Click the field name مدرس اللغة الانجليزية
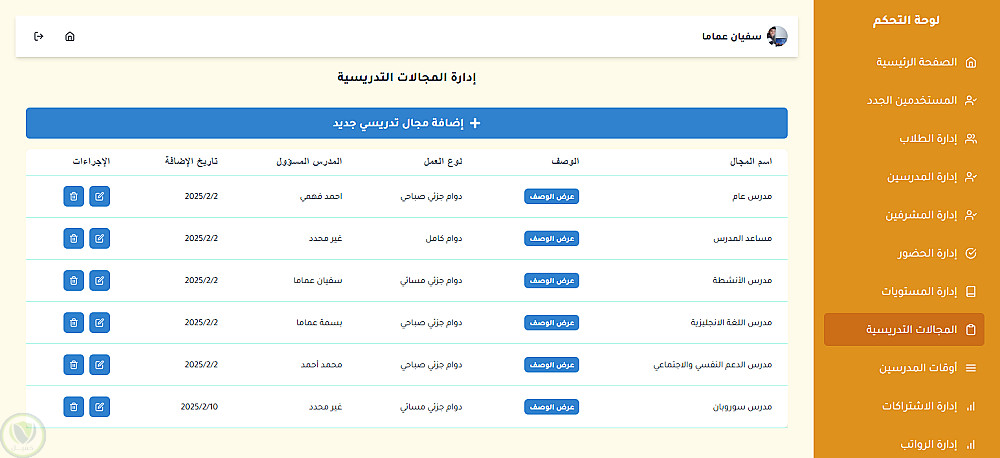Screen dimensions: 1000x458 click(732, 323)
